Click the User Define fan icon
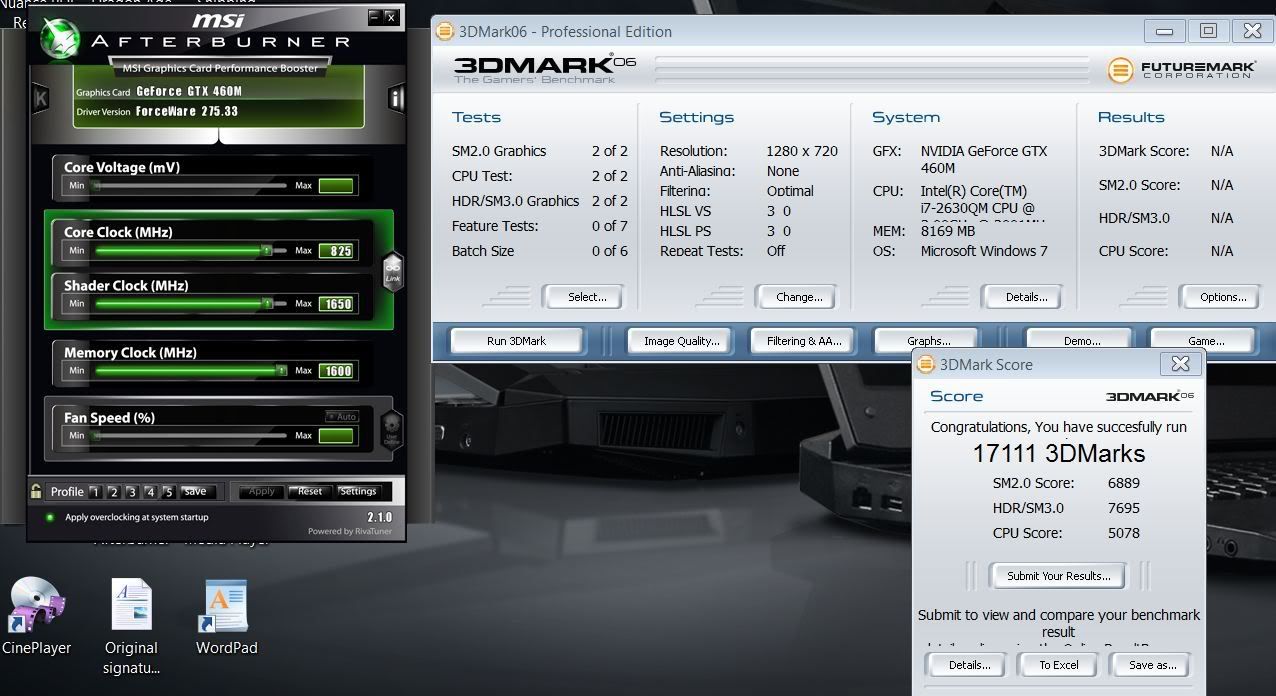 (392, 429)
